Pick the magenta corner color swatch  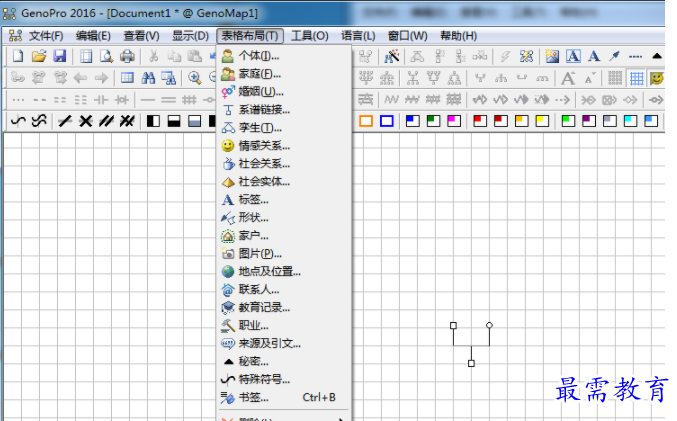pos(454,121)
